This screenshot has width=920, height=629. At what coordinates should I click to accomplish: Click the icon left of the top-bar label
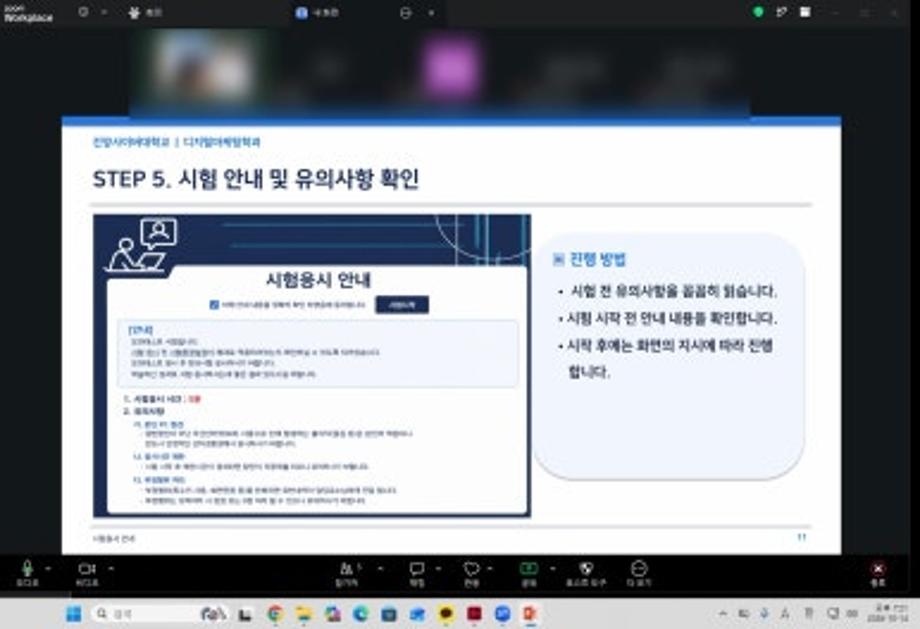pyautogui.click(x=134, y=12)
